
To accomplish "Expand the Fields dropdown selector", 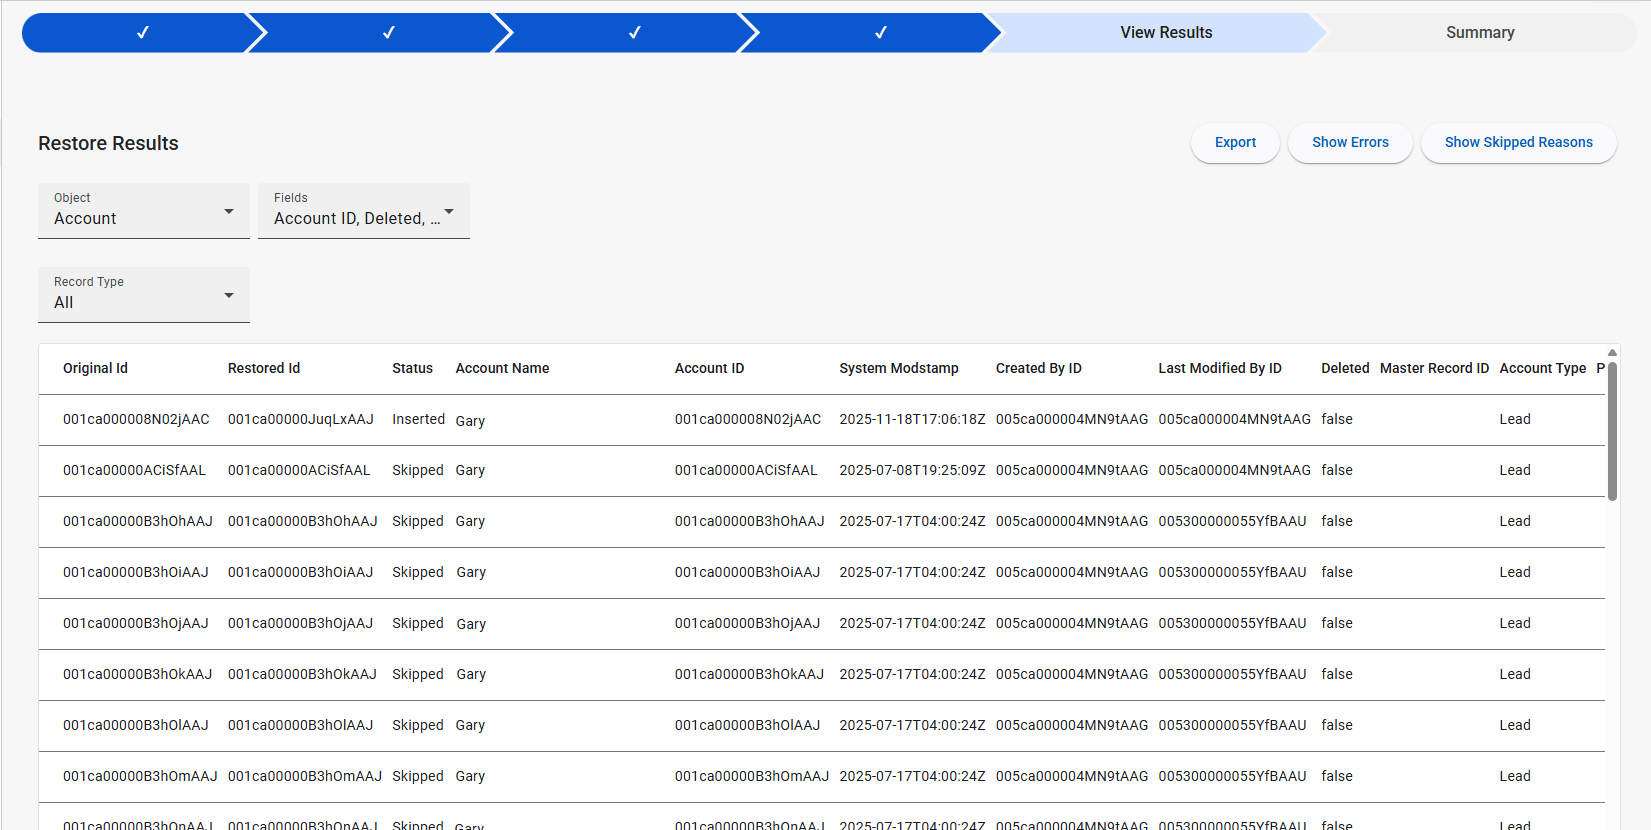I will (364, 211).
